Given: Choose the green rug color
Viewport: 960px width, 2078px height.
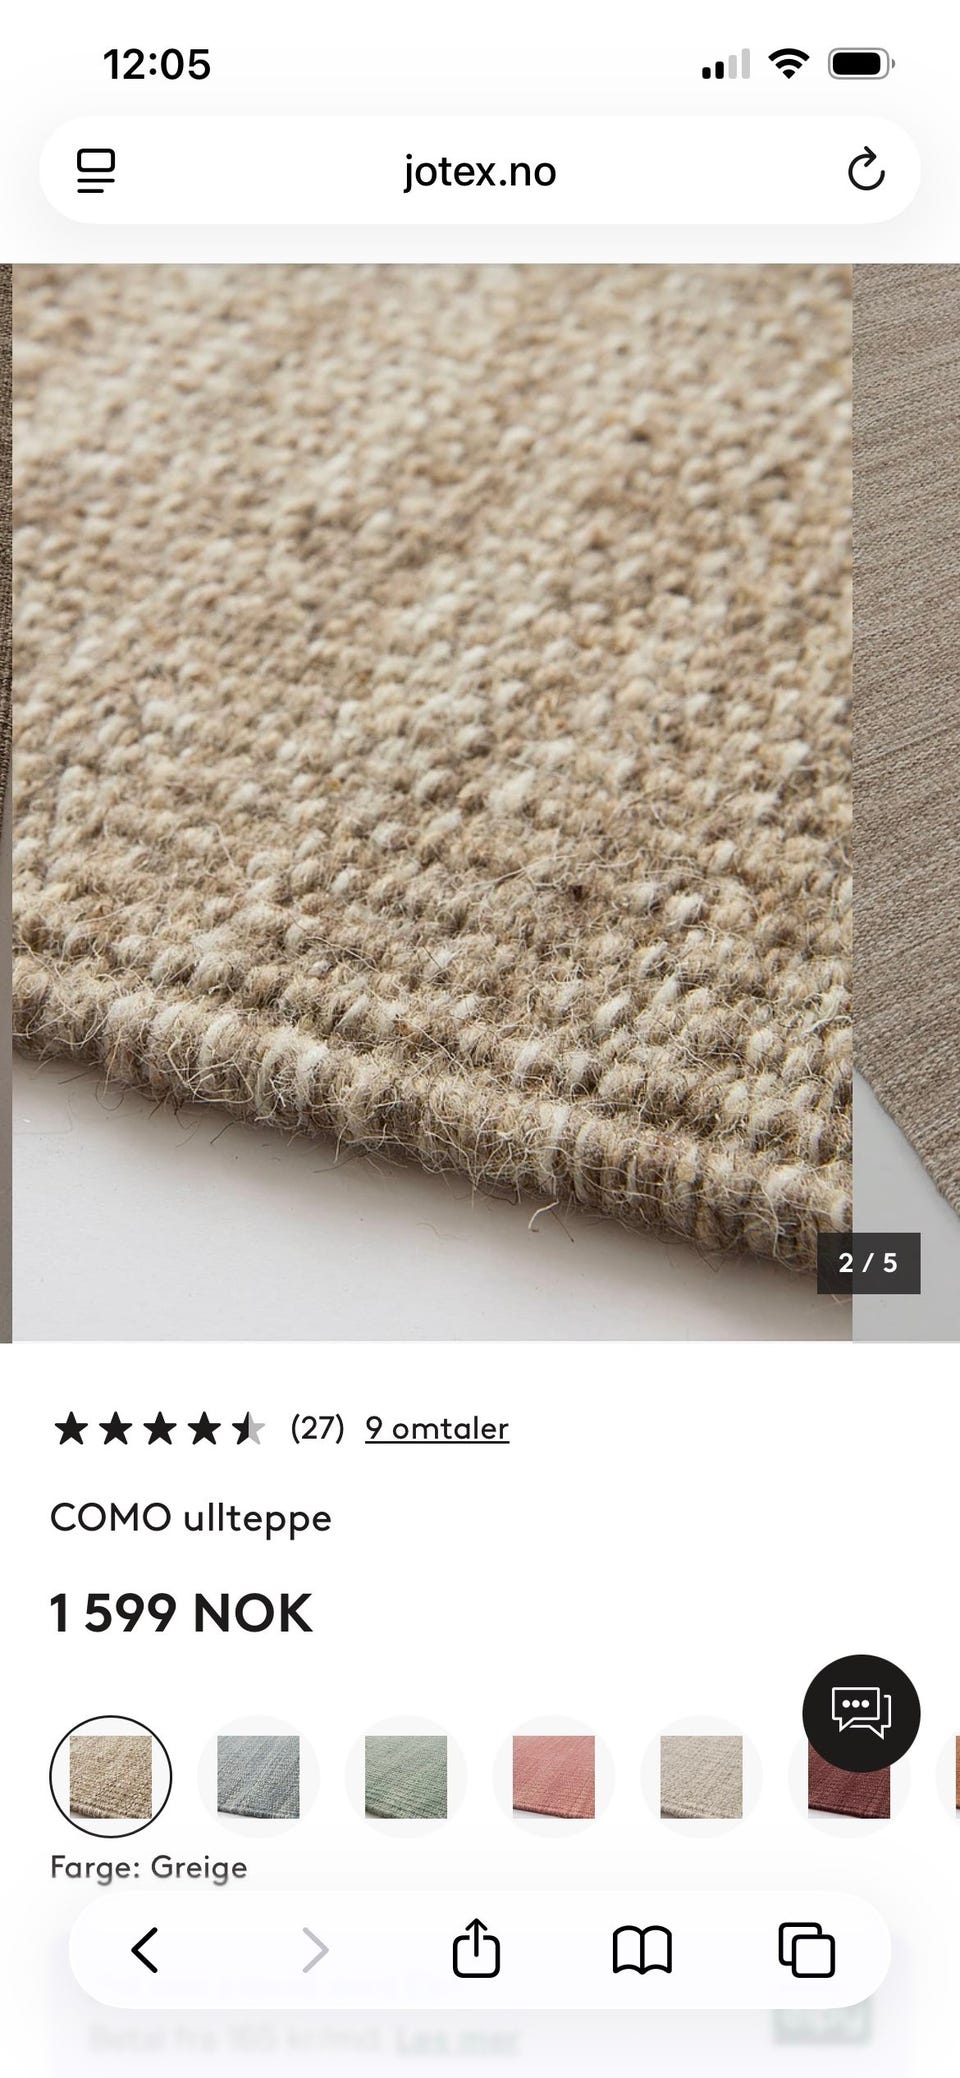Looking at the screenshot, I should coord(406,1776).
